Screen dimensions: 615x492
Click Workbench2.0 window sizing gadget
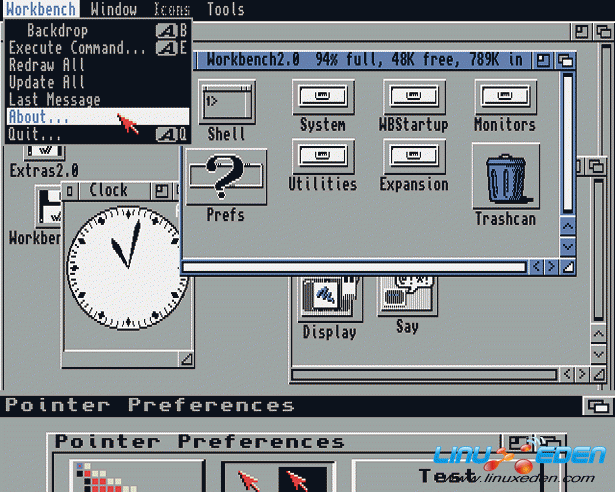point(568,267)
